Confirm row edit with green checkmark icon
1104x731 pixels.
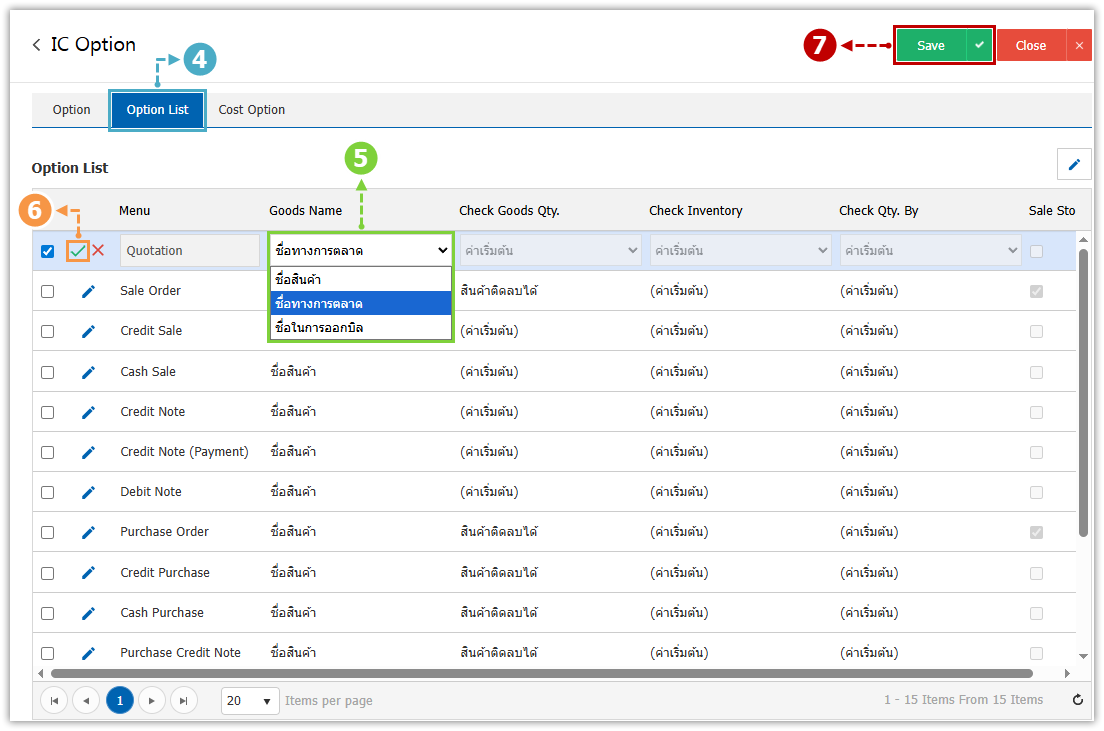pyautogui.click(x=77, y=251)
